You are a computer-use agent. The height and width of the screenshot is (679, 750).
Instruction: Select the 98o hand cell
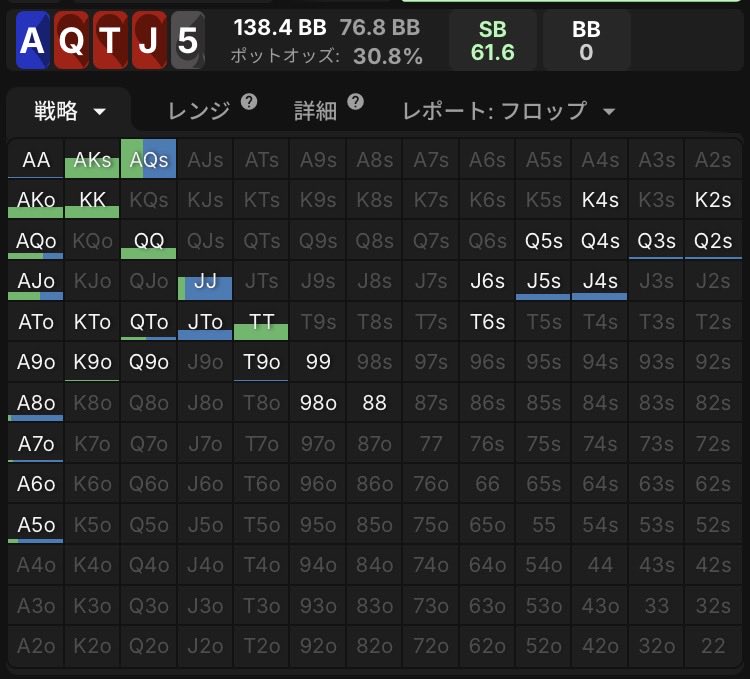tap(318, 402)
